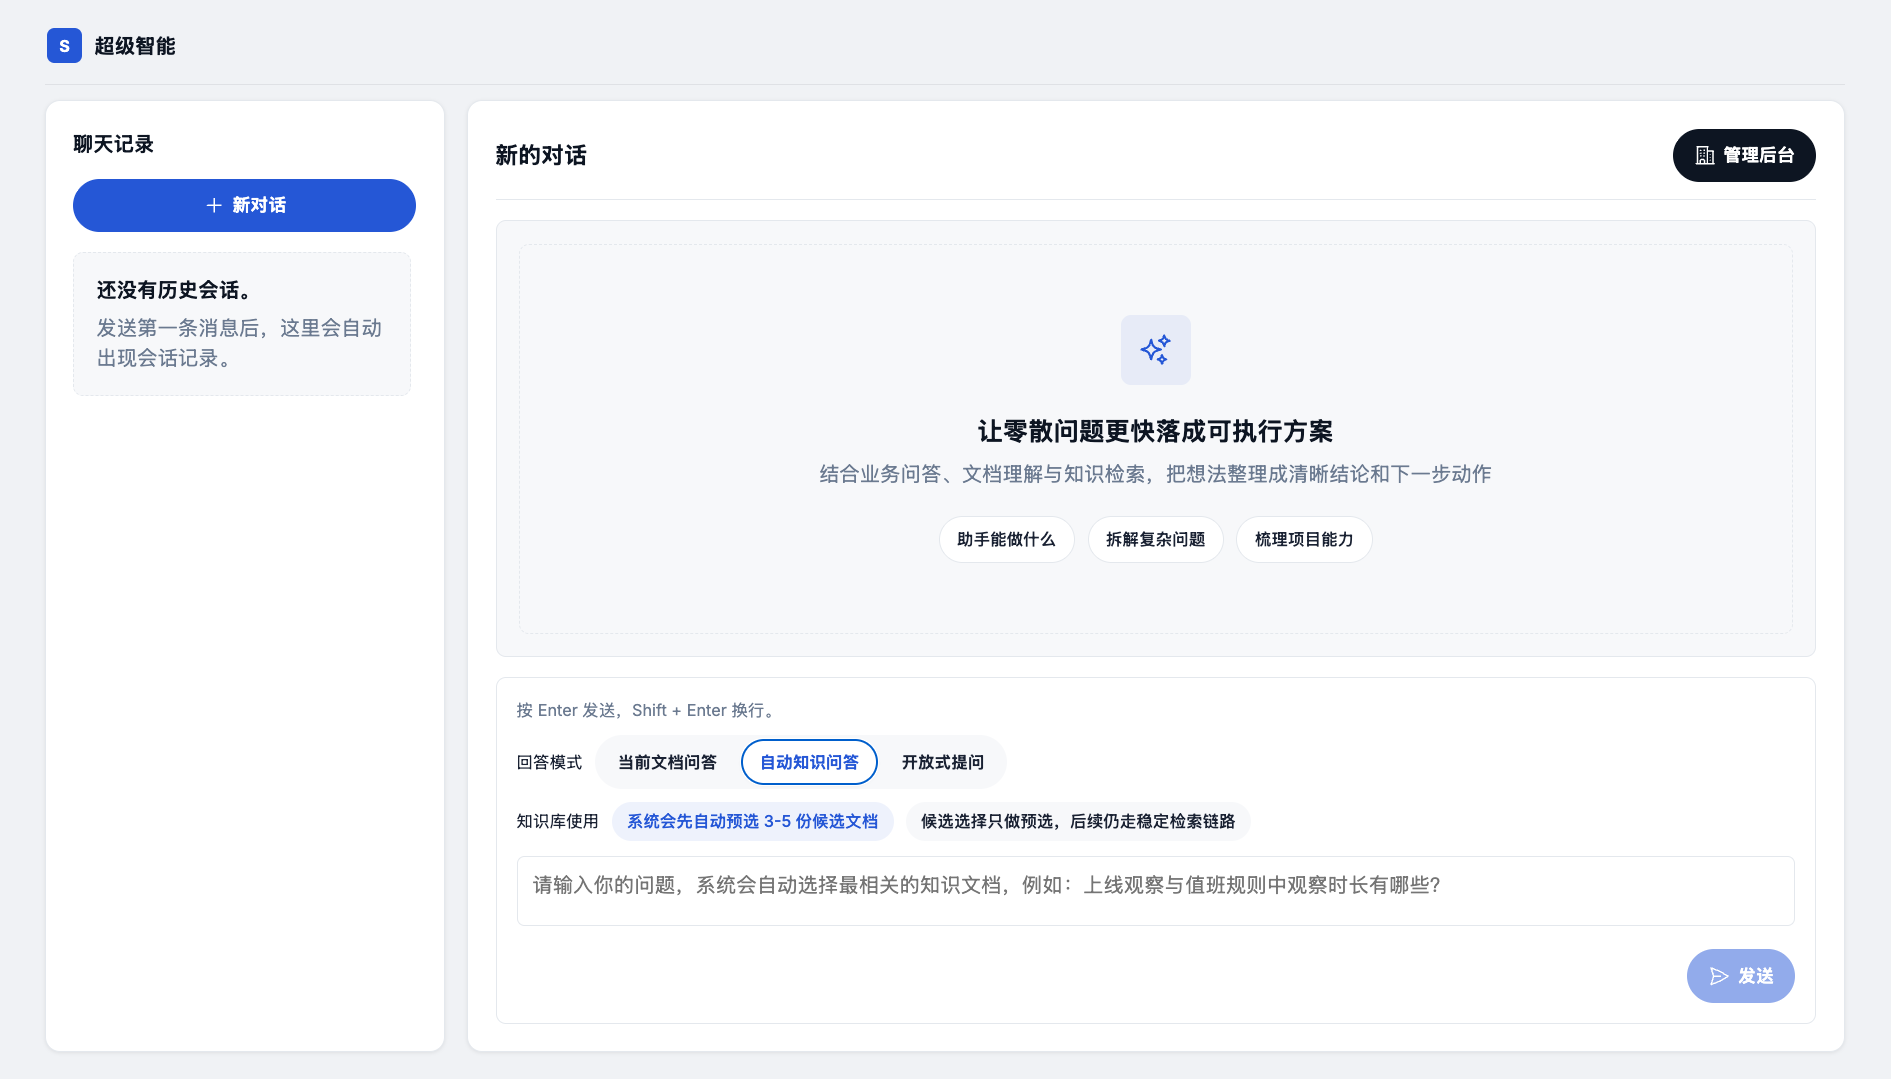
Task: Click the 超级智能 app title
Action: pyautogui.click(x=135, y=46)
